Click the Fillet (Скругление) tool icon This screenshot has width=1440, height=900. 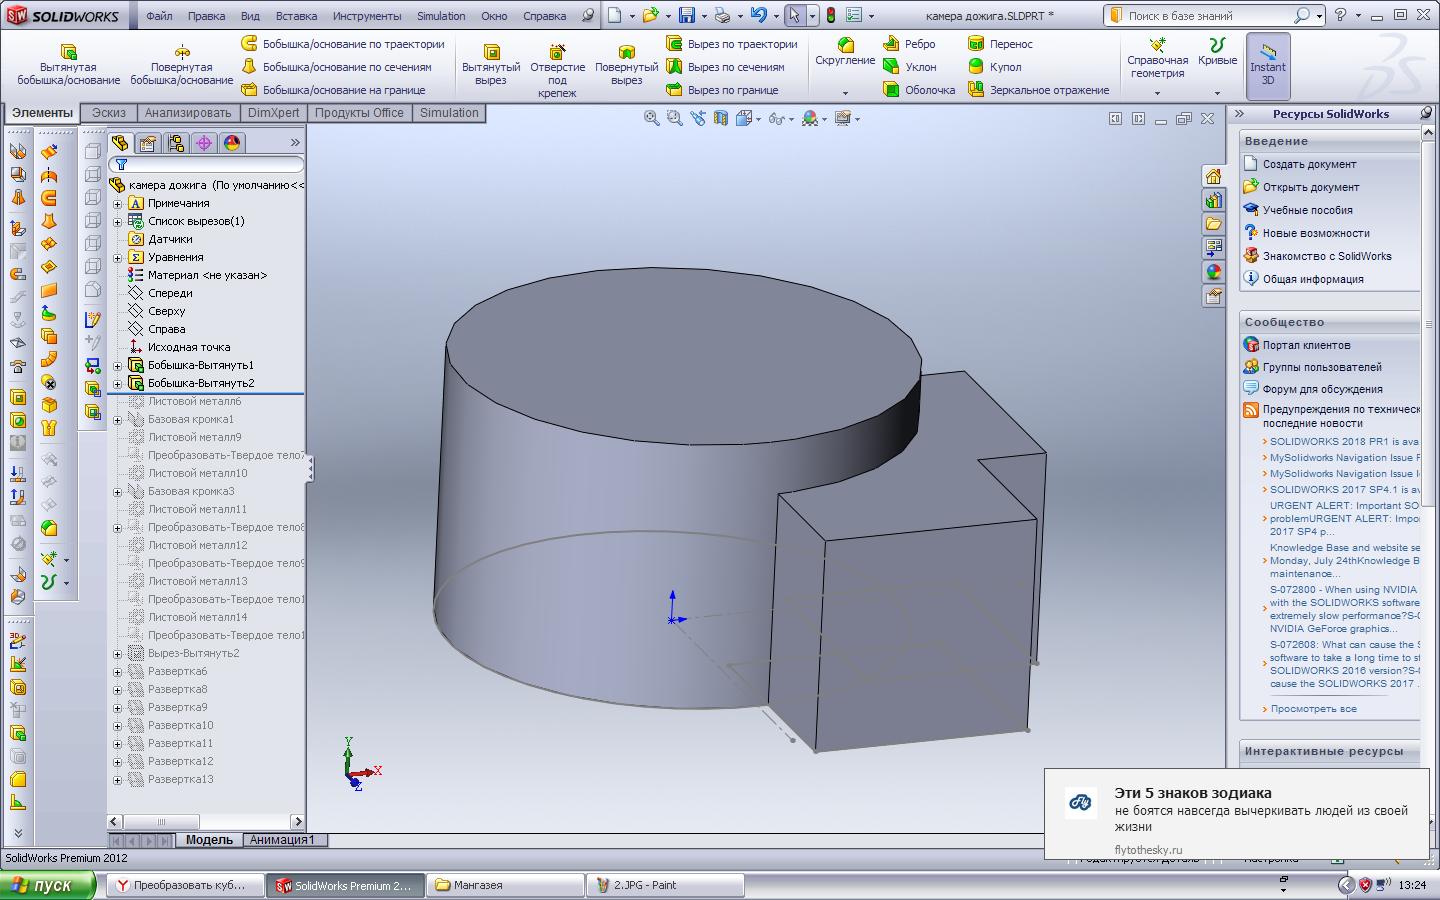[845, 45]
